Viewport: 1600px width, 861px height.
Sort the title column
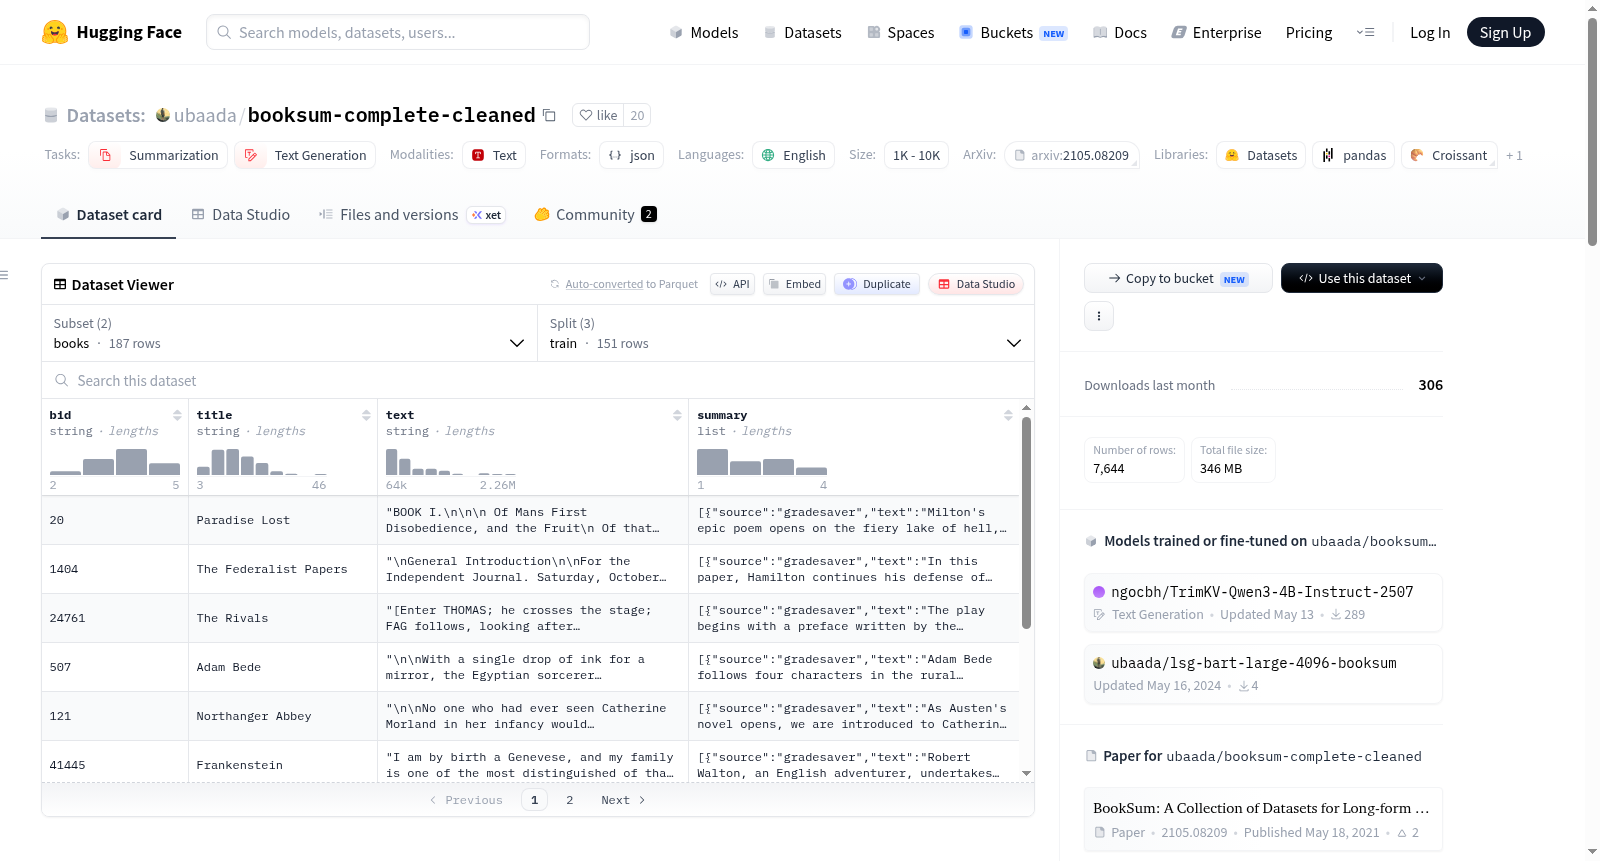pos(366,415)
